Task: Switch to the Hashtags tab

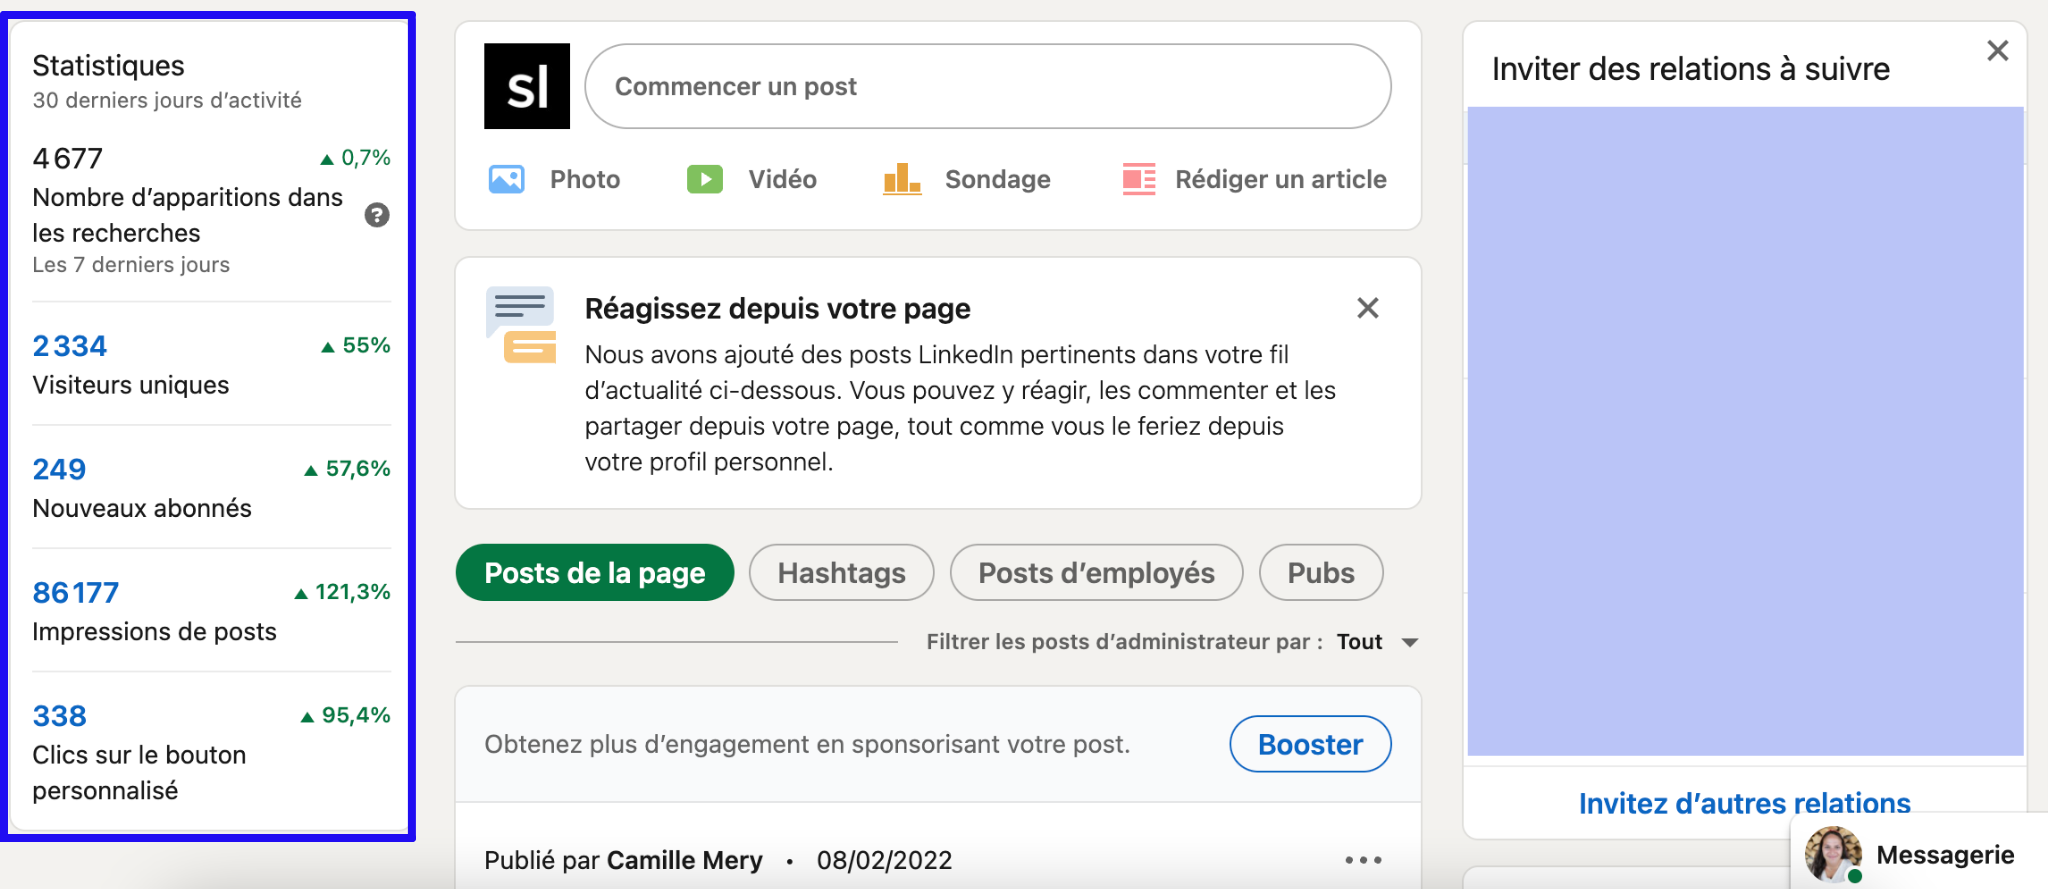Action: [x=842, y=573]
